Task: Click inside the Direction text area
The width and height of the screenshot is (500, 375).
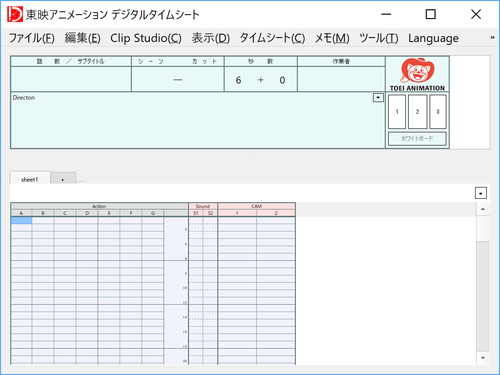Action: click(x=198, y=120)
